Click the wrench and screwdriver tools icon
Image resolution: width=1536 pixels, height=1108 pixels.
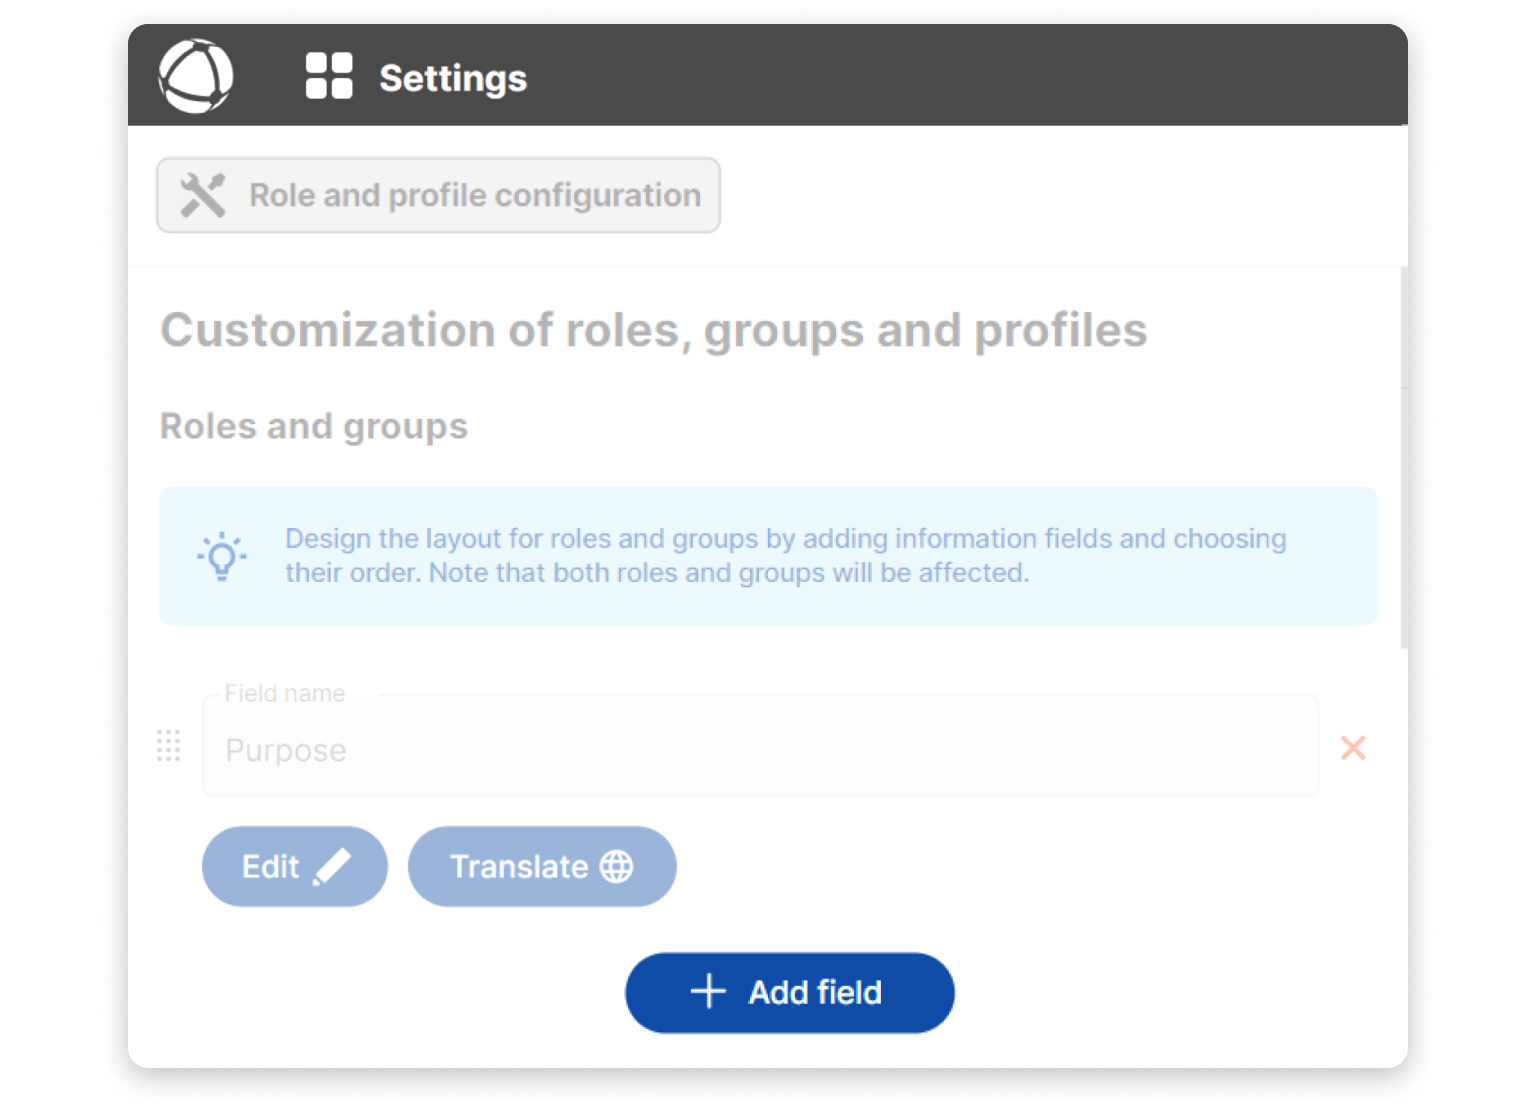tap(203, 195)
